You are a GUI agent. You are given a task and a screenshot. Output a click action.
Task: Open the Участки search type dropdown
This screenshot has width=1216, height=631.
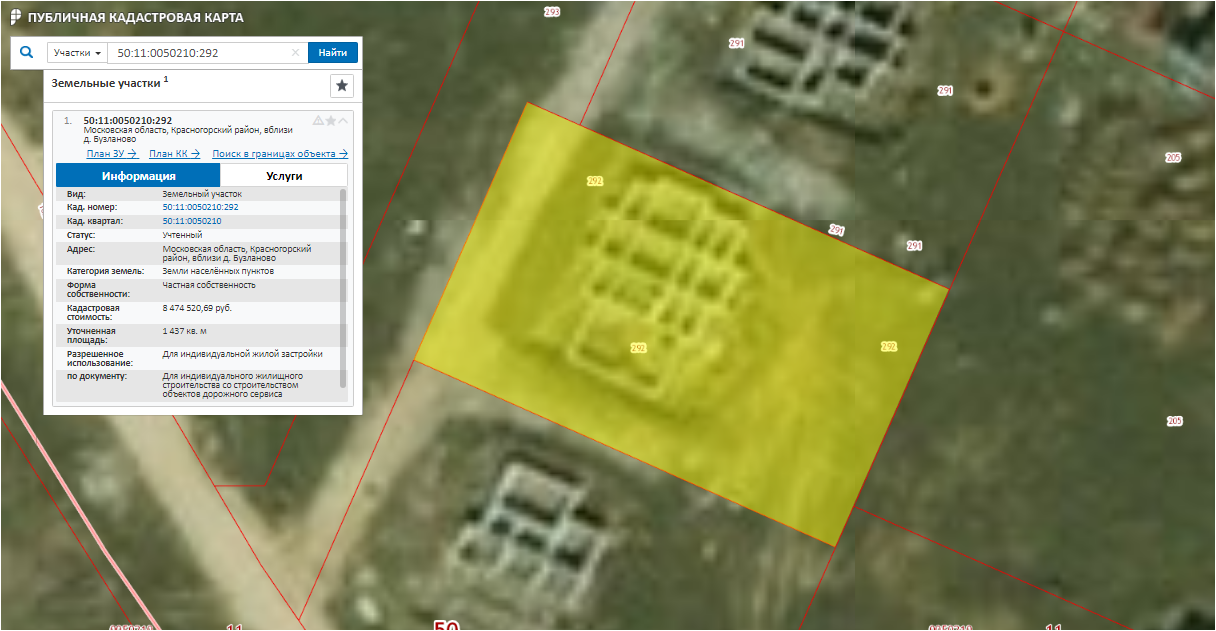pyautogui.click(x=78, y=53)
